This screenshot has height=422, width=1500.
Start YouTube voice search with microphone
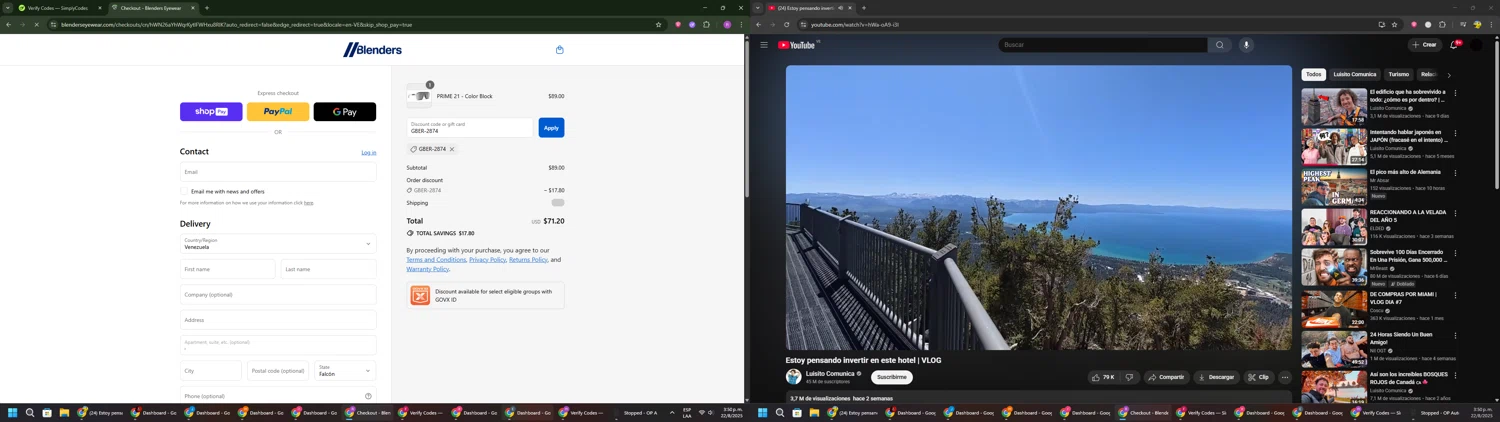(1246, 45)
